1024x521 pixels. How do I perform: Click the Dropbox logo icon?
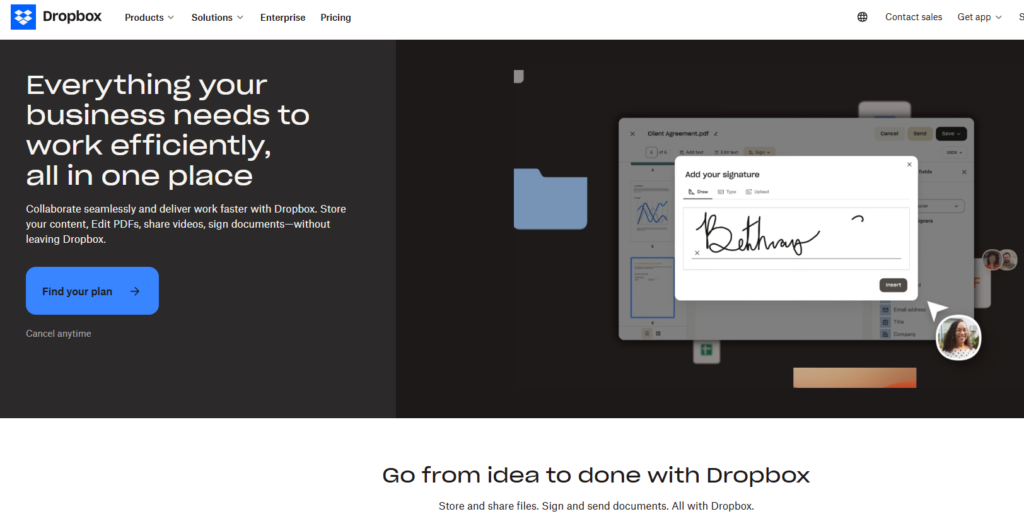pyautogui.click(x=23, y=17)
